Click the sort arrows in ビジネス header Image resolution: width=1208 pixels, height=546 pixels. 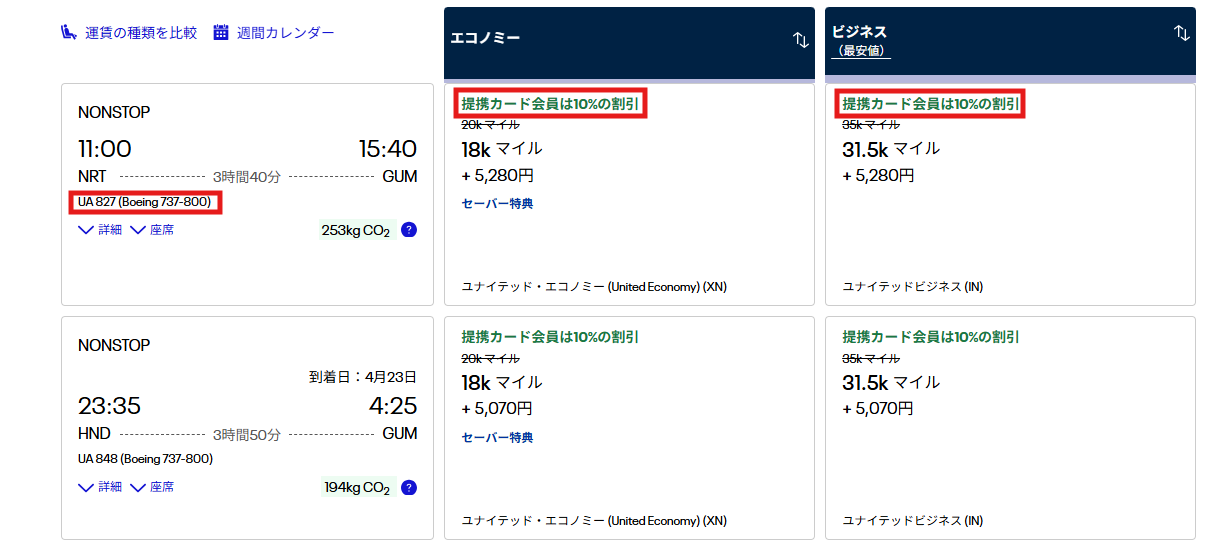coord(1181,33)
